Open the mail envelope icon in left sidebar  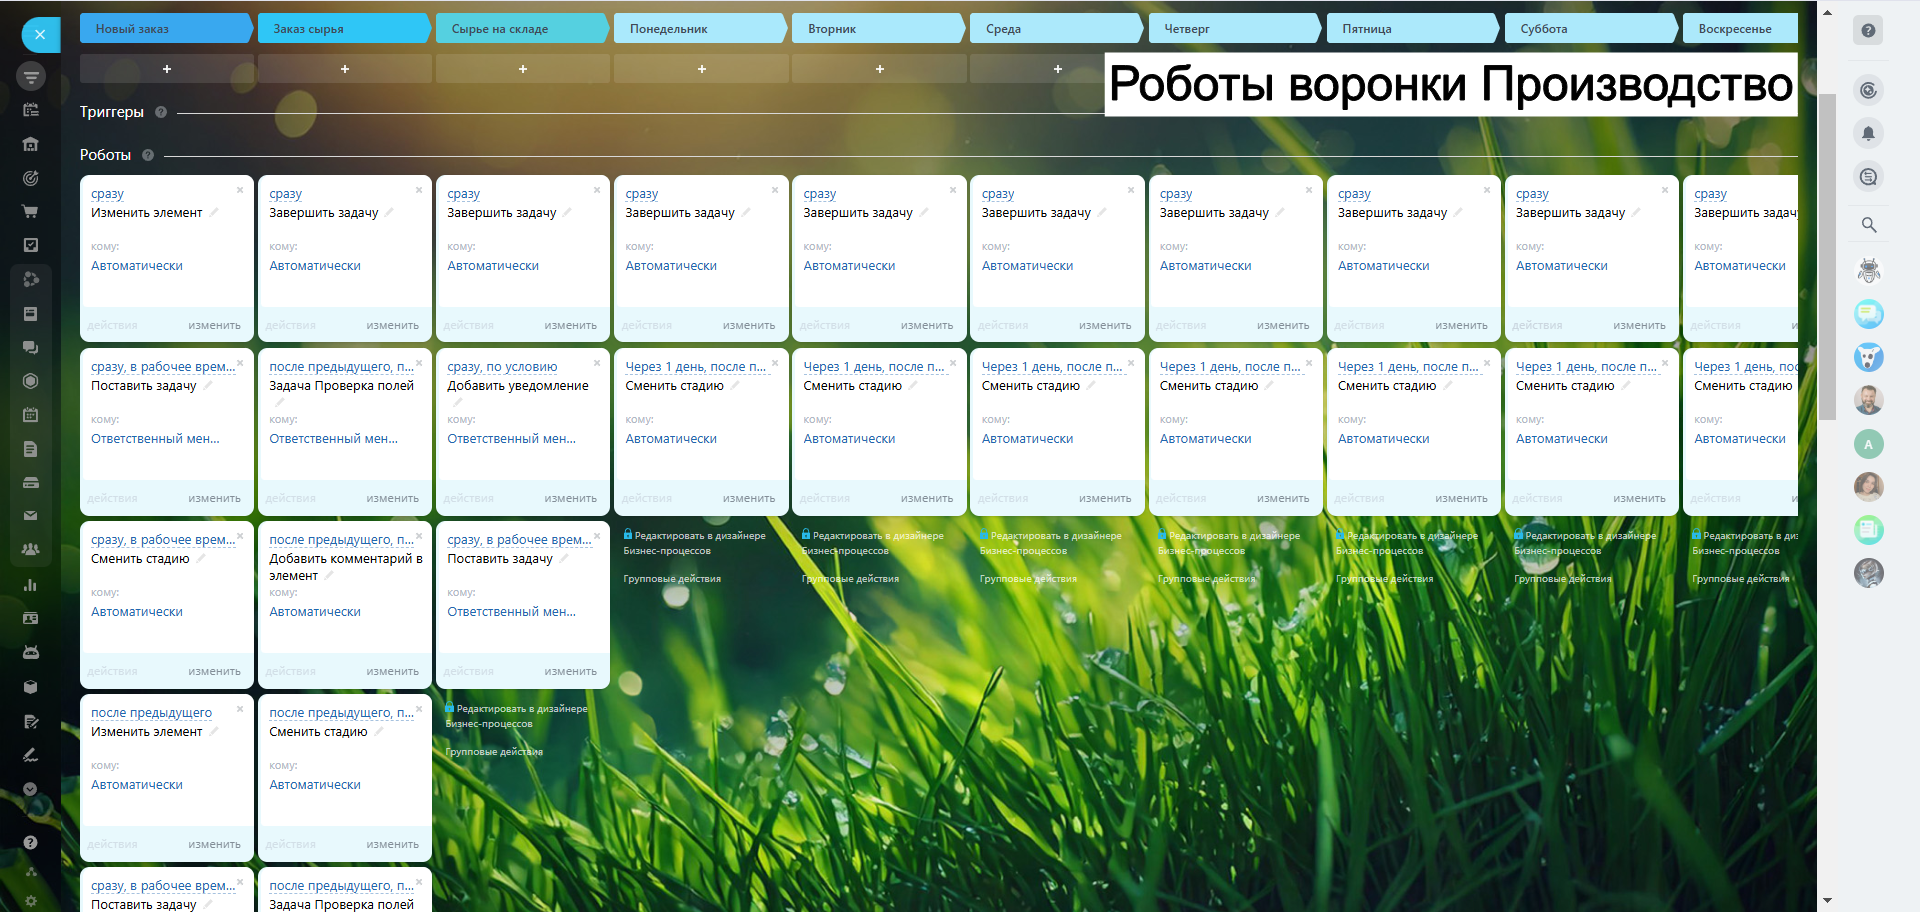(30, 516)
